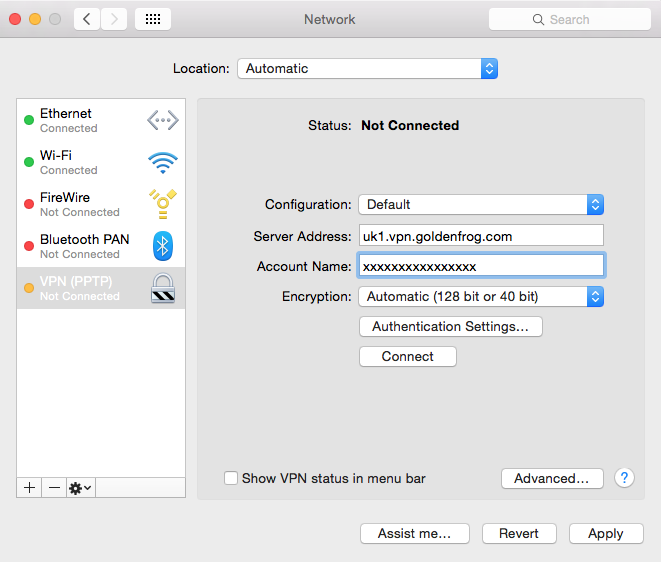Open the help question mark

pos(624,478)
